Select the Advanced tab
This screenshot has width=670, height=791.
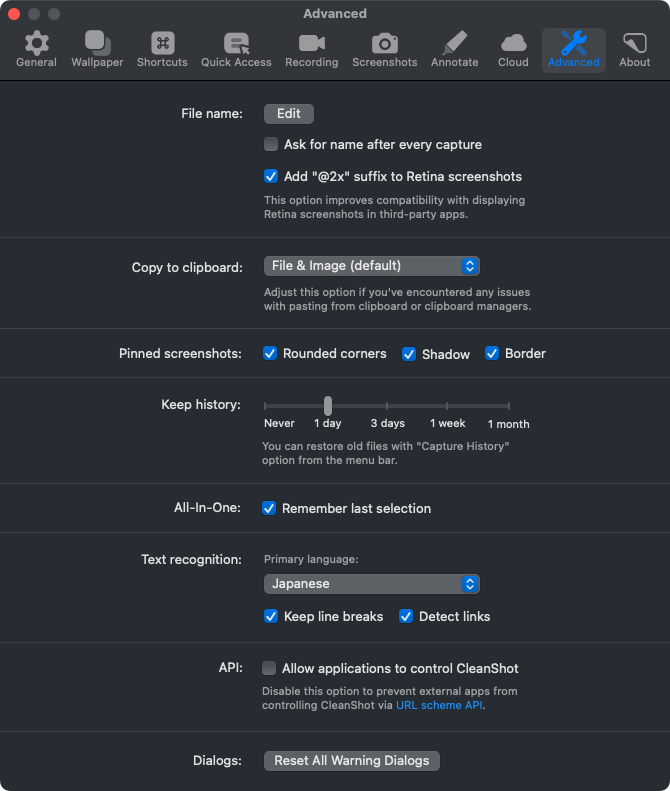574,50
